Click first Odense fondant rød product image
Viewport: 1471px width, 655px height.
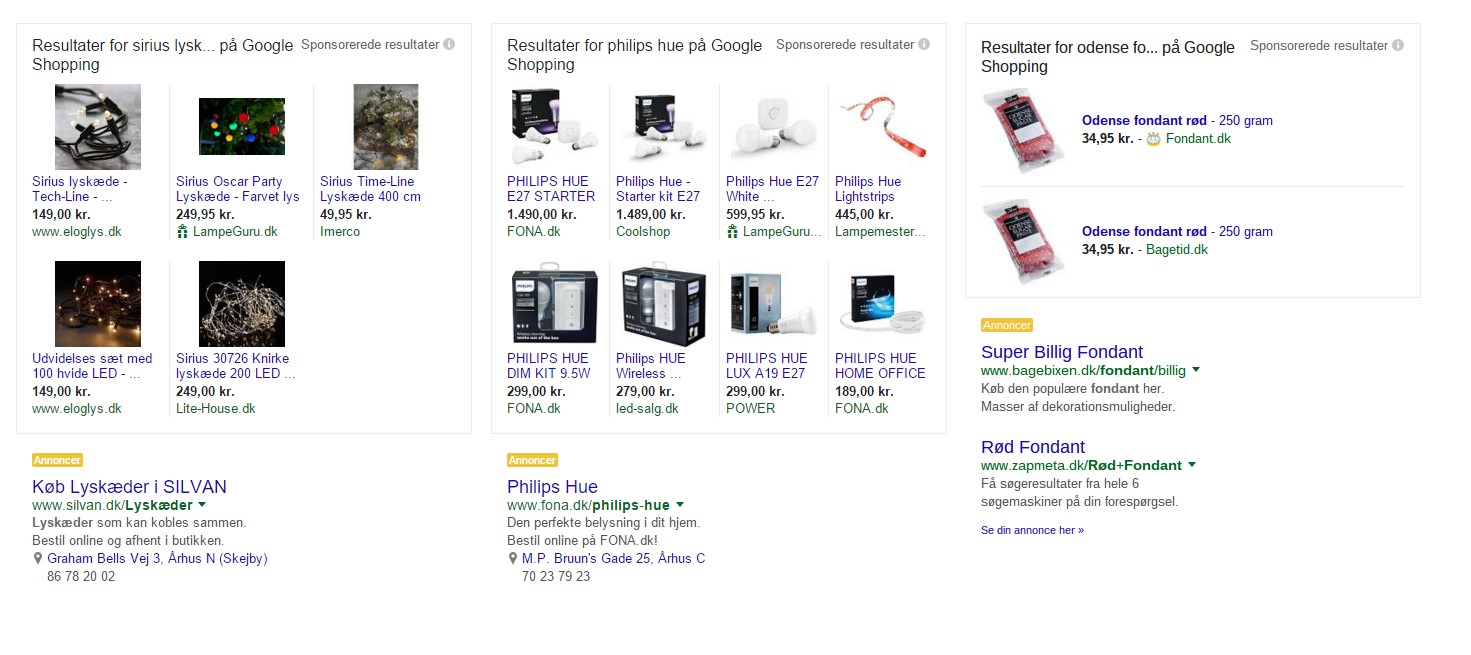tap(1018, 130)
